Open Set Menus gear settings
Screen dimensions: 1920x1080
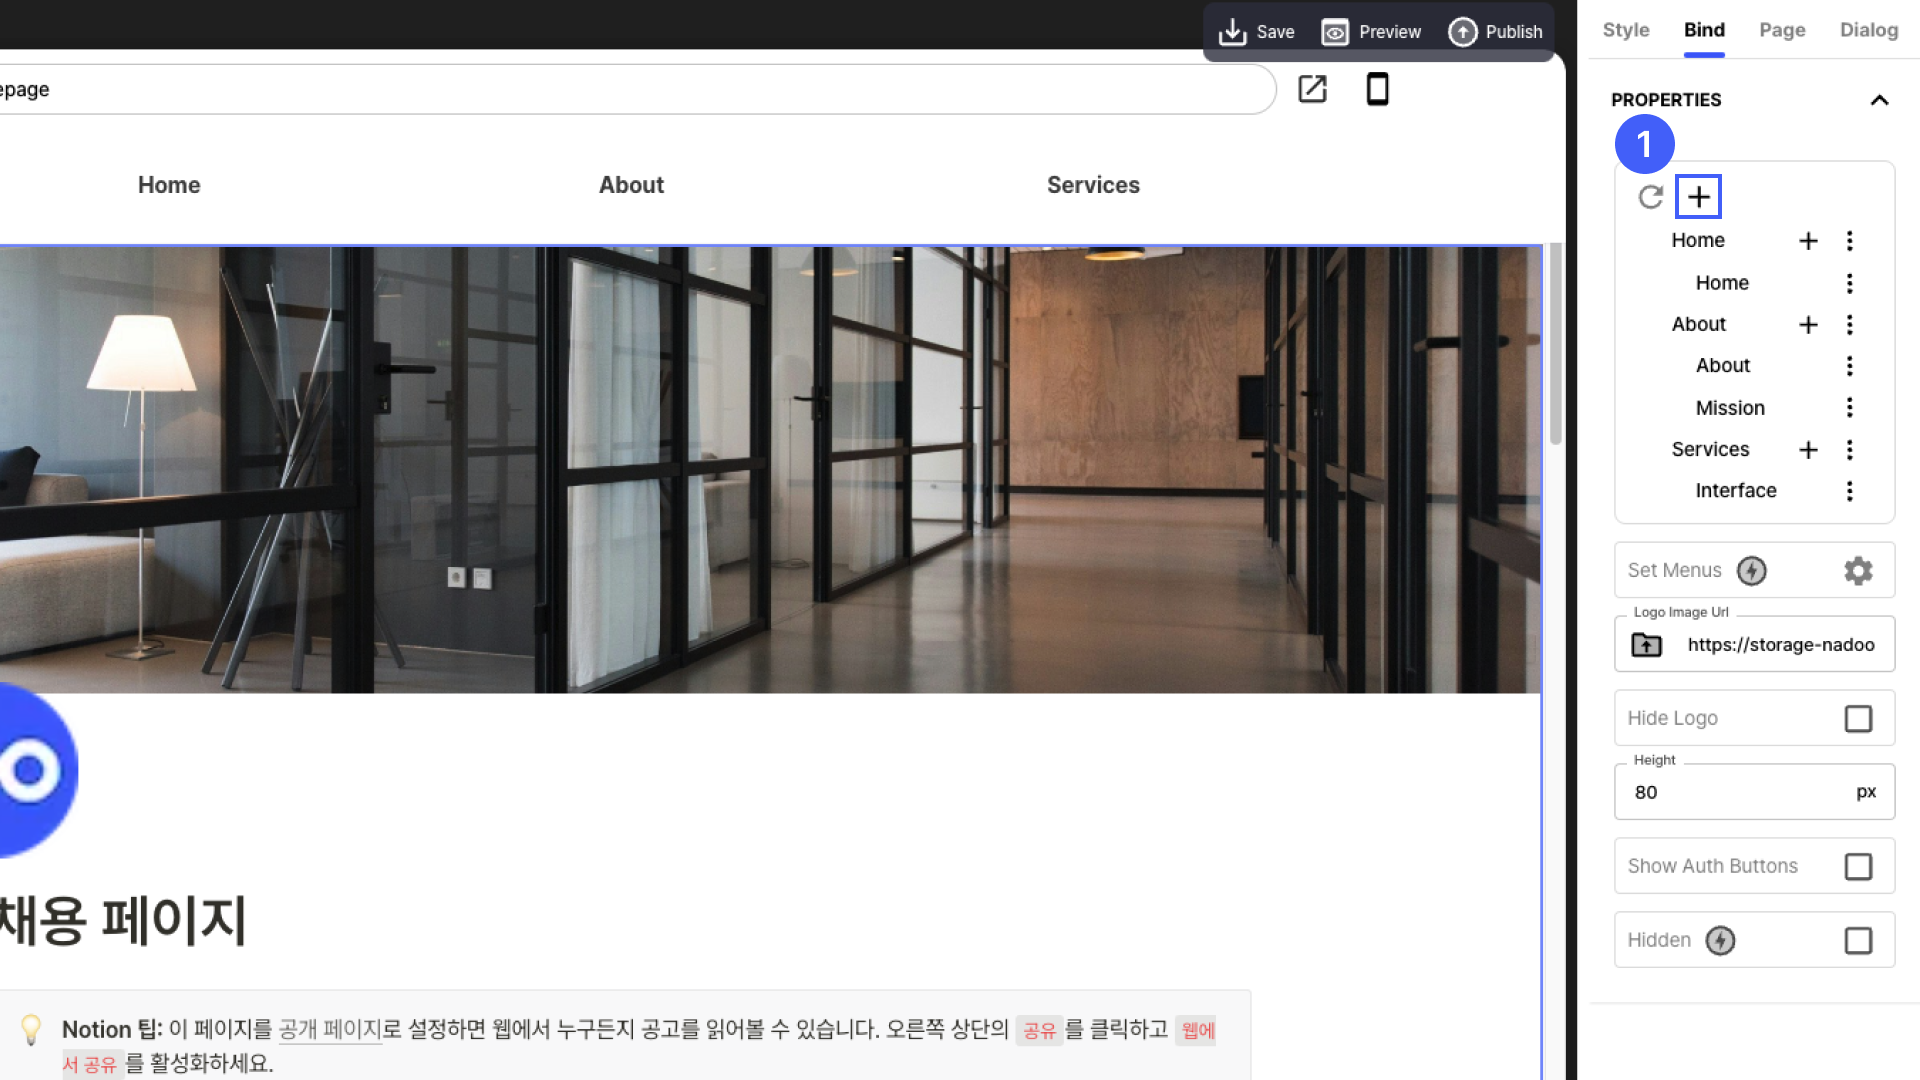pyautogui.click(x=1858, y=571)
